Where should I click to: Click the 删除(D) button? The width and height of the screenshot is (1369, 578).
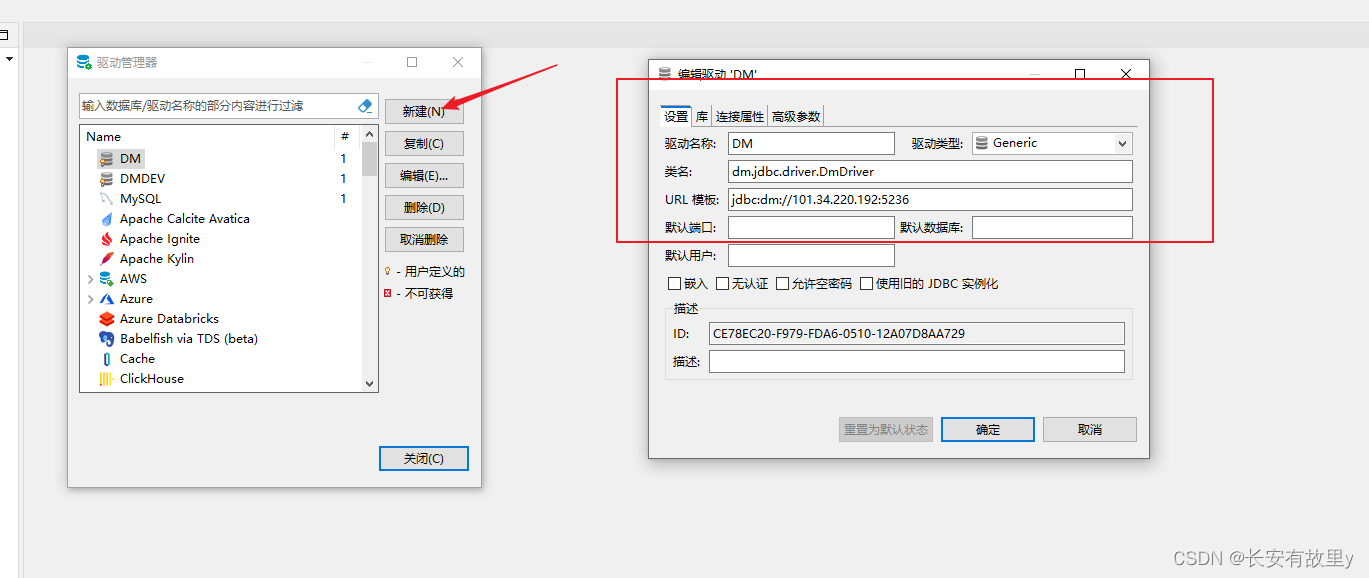click(424, 208)
